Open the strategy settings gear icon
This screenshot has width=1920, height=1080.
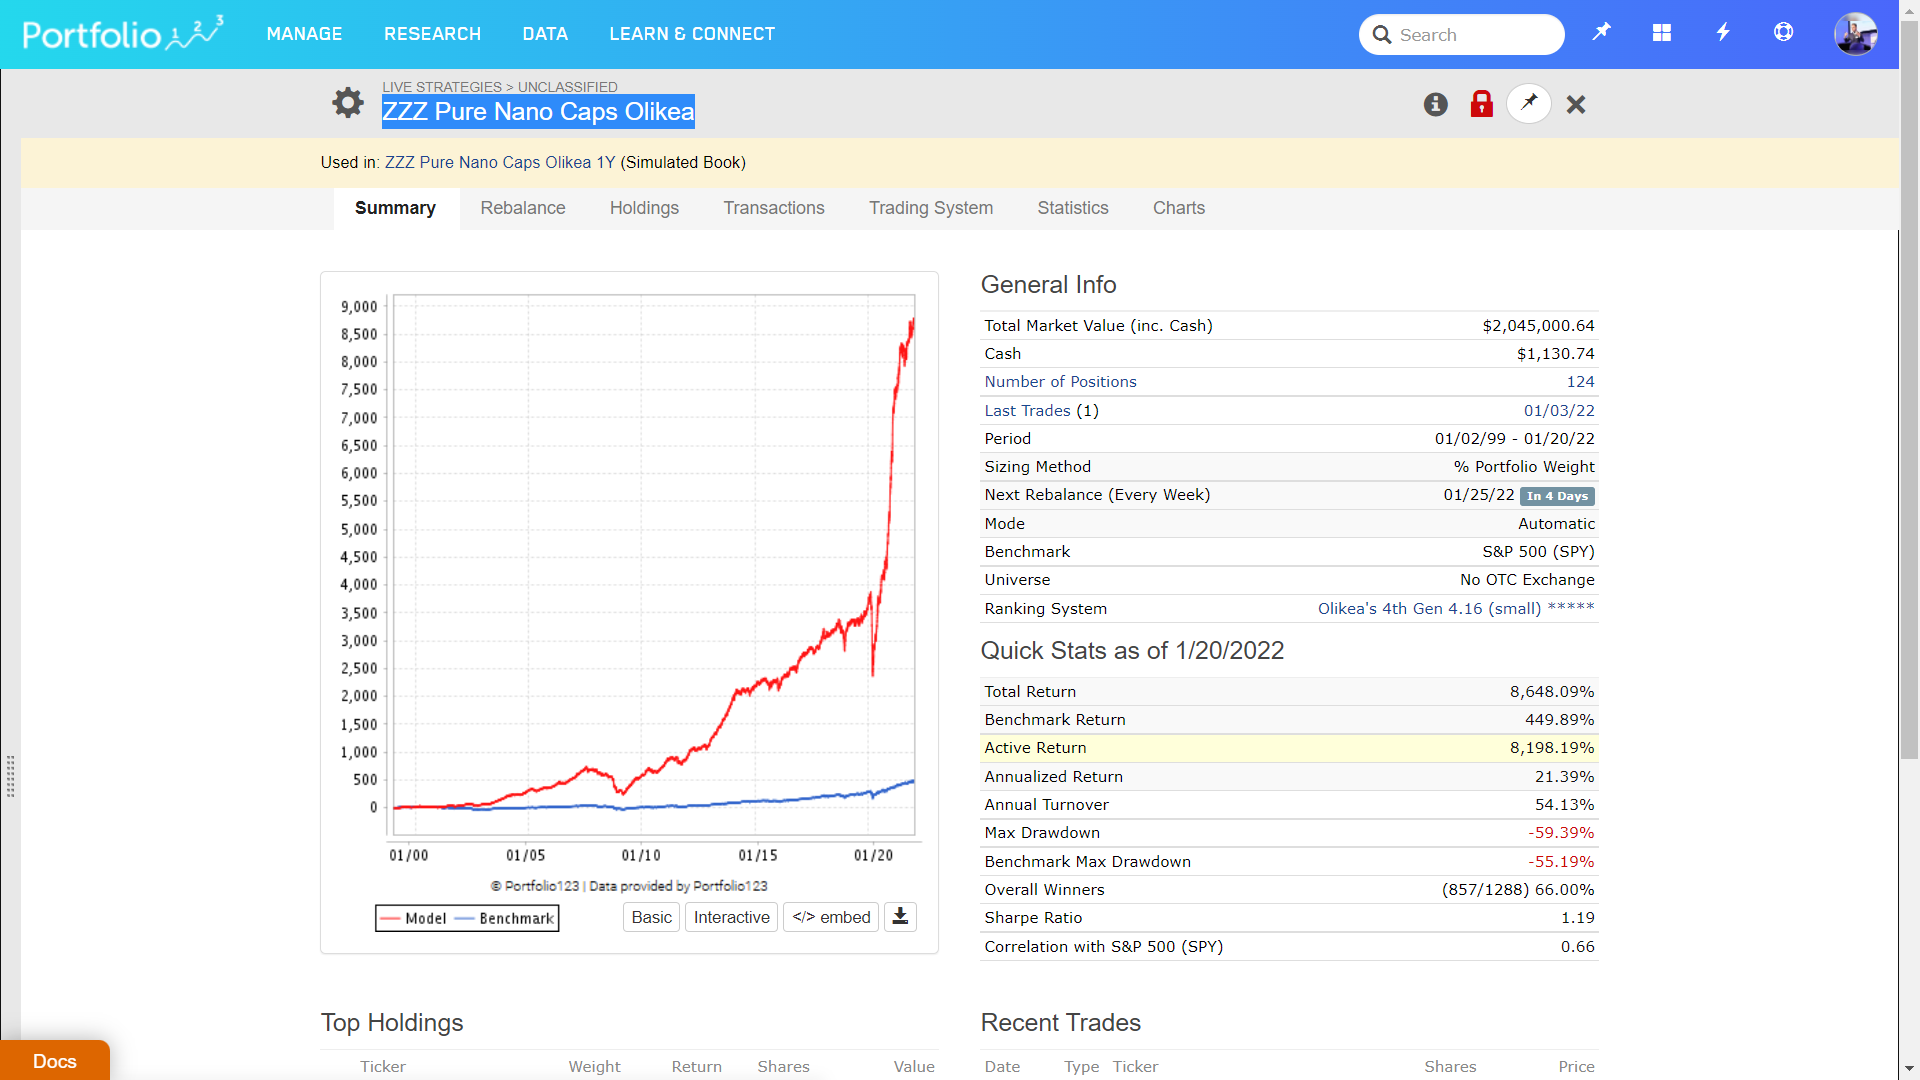(348, 102)
